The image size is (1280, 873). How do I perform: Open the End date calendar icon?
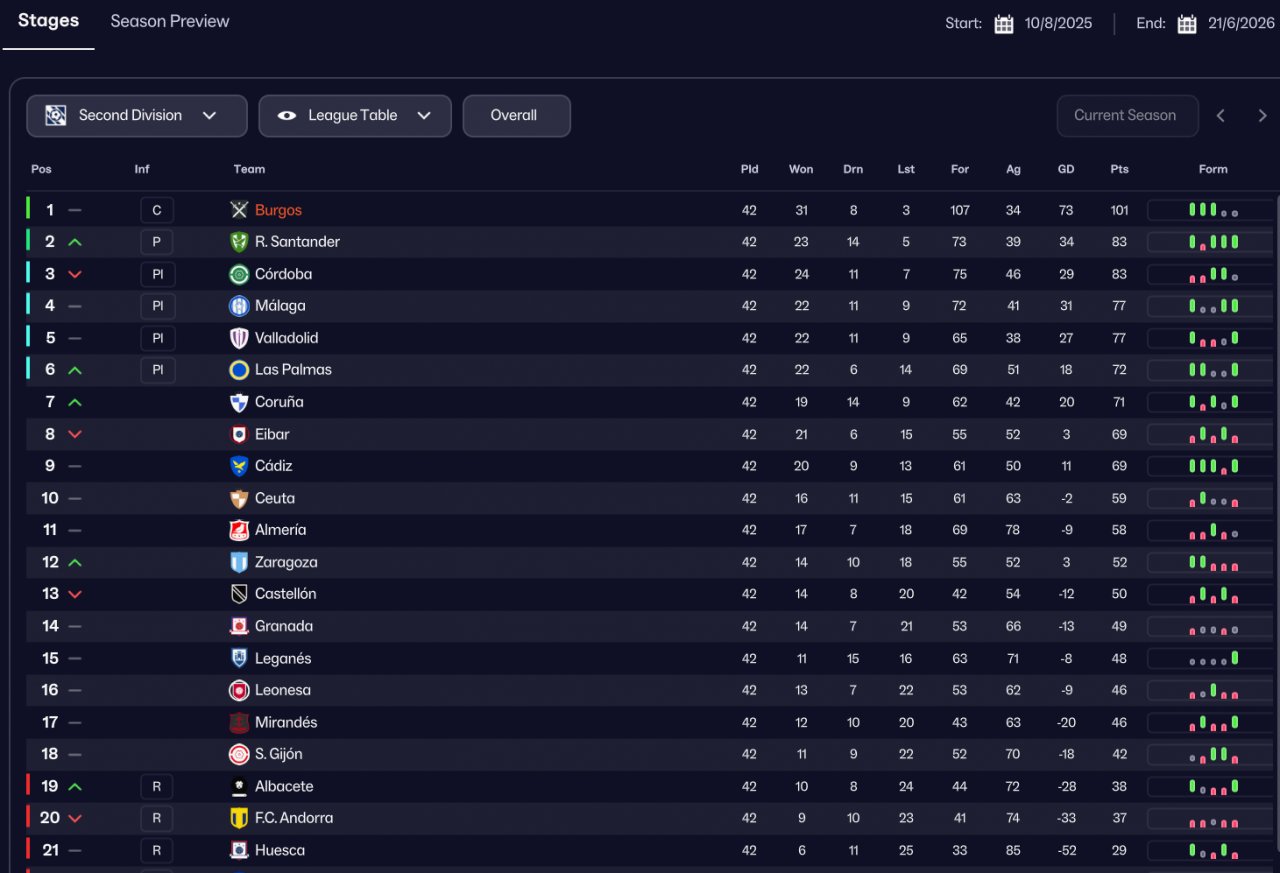tap(1187, 24)
